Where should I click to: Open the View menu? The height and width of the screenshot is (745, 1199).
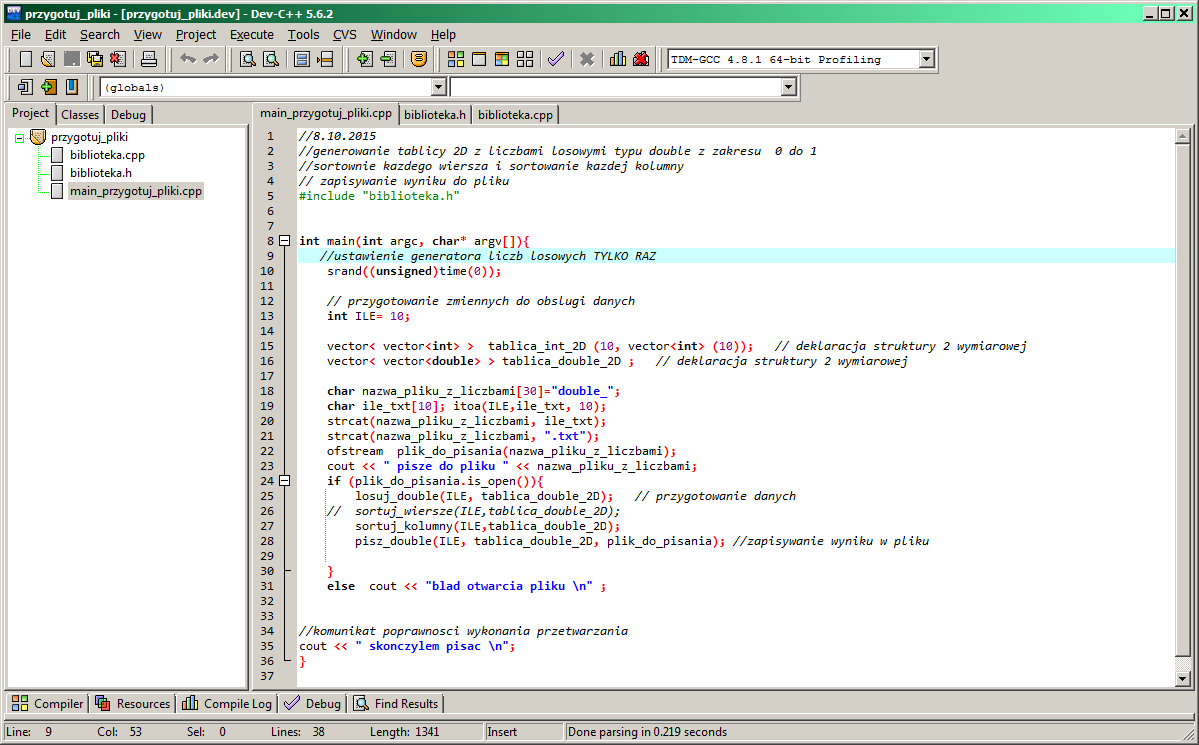[x=148, y=34]
